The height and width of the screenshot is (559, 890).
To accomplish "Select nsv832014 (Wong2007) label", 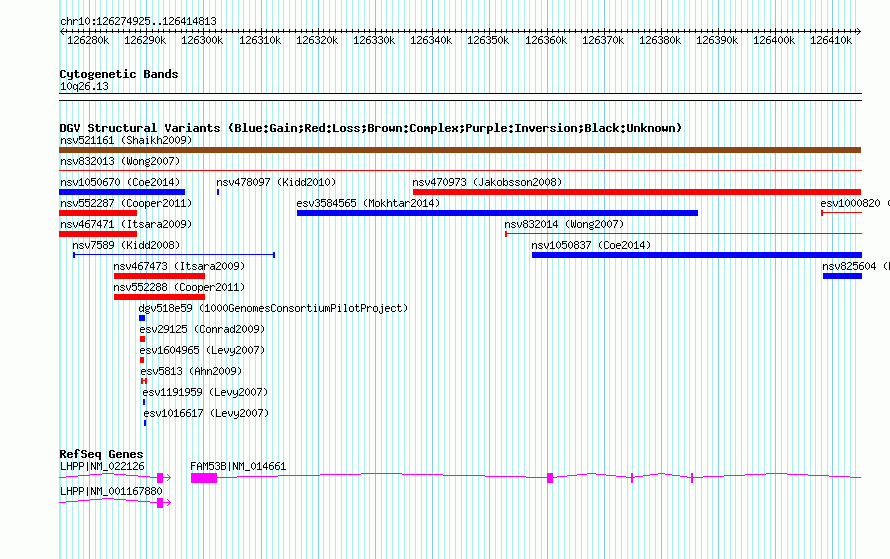I will click(x=564, y=224).
